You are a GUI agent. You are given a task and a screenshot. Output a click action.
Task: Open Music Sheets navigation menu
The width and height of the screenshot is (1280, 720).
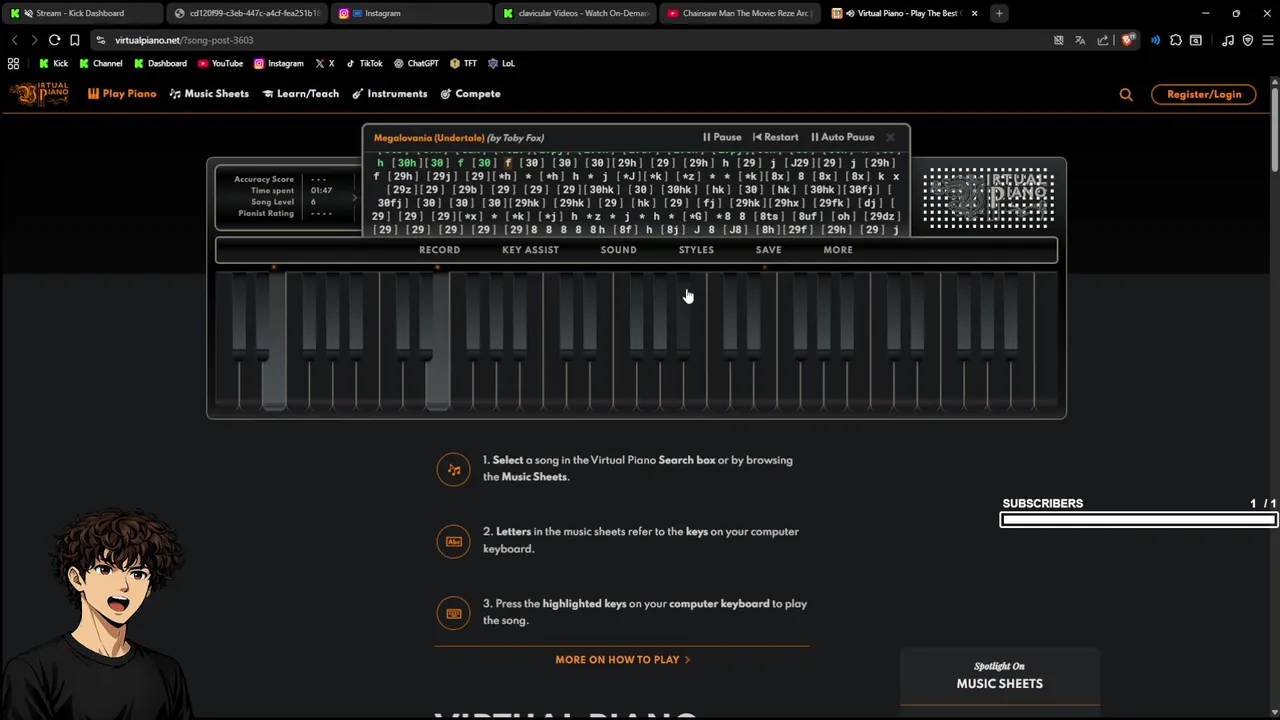pyautogui.click(x=209, y=94)
